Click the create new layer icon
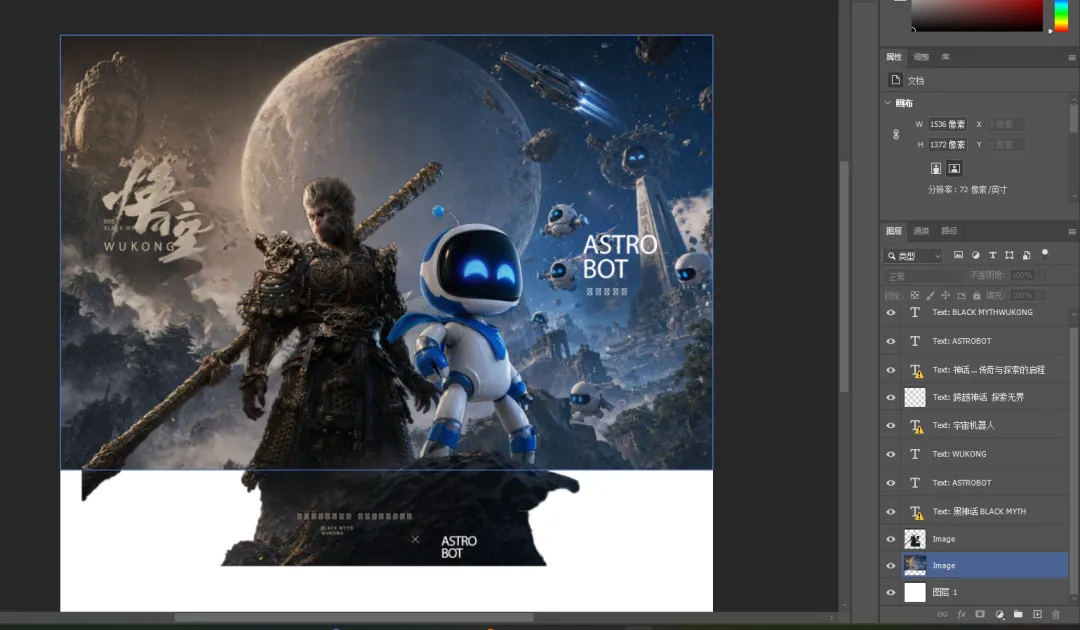 pos(1037,614)
